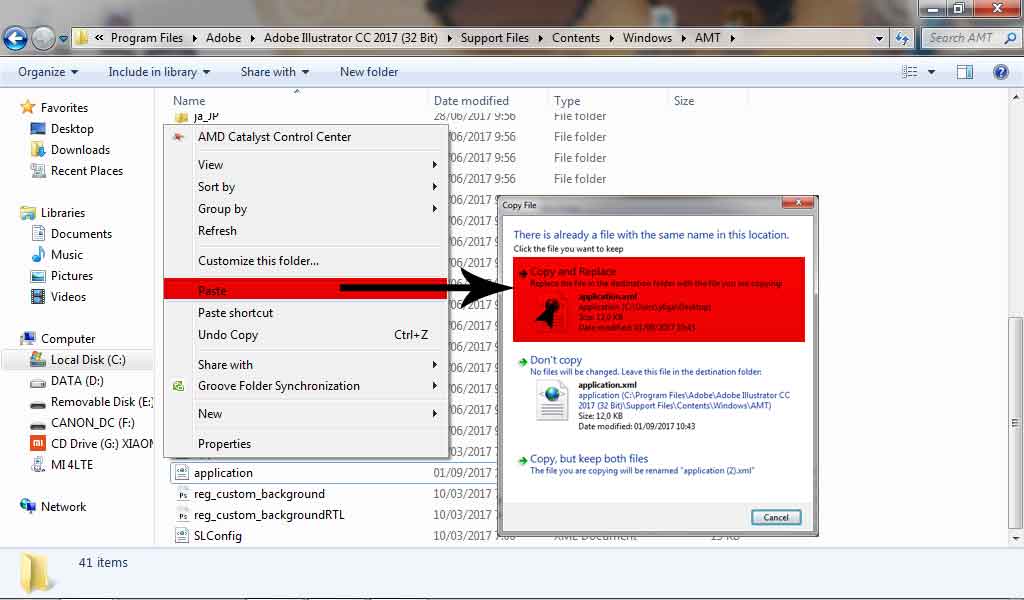The image size is (1024, 600).
Task: Click the Size column header
Action: click(x=684, y=101)
